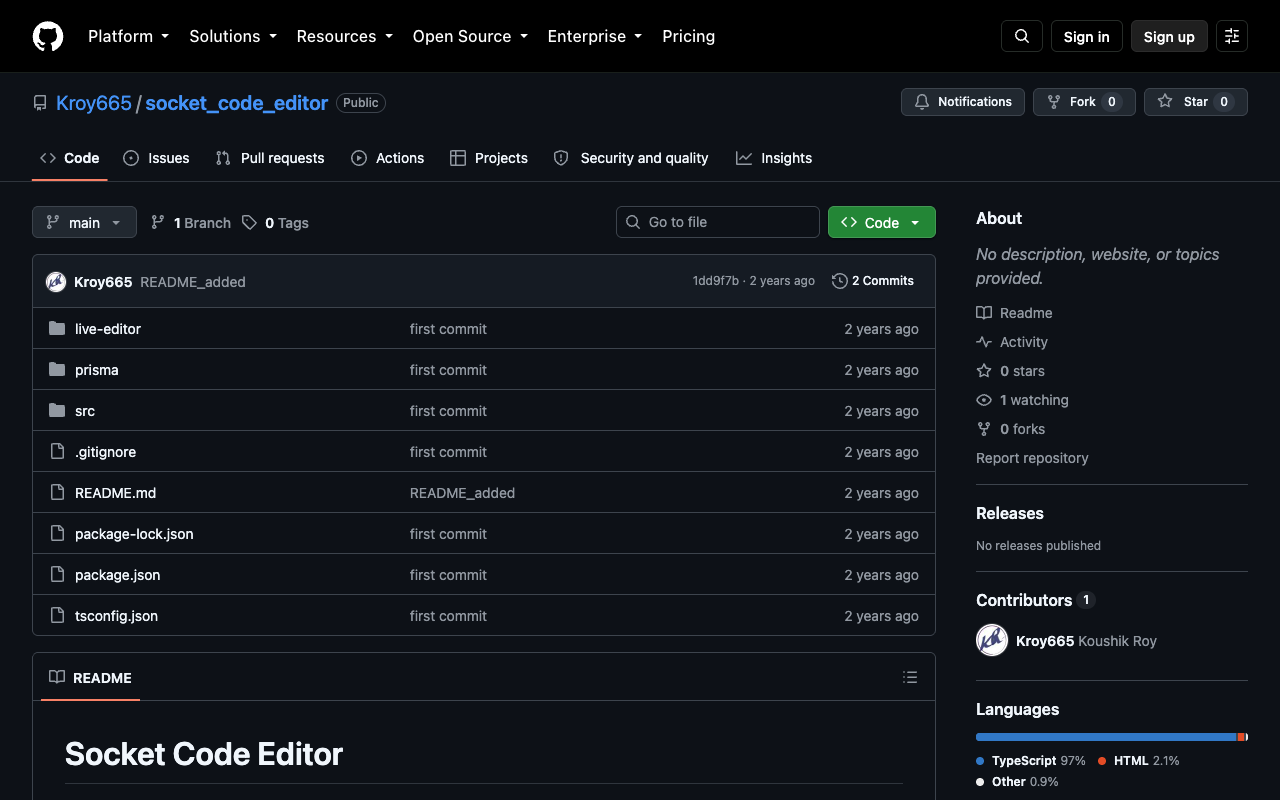Open the green Code dropdown button
1280x800 pixels.
point(882,222)
